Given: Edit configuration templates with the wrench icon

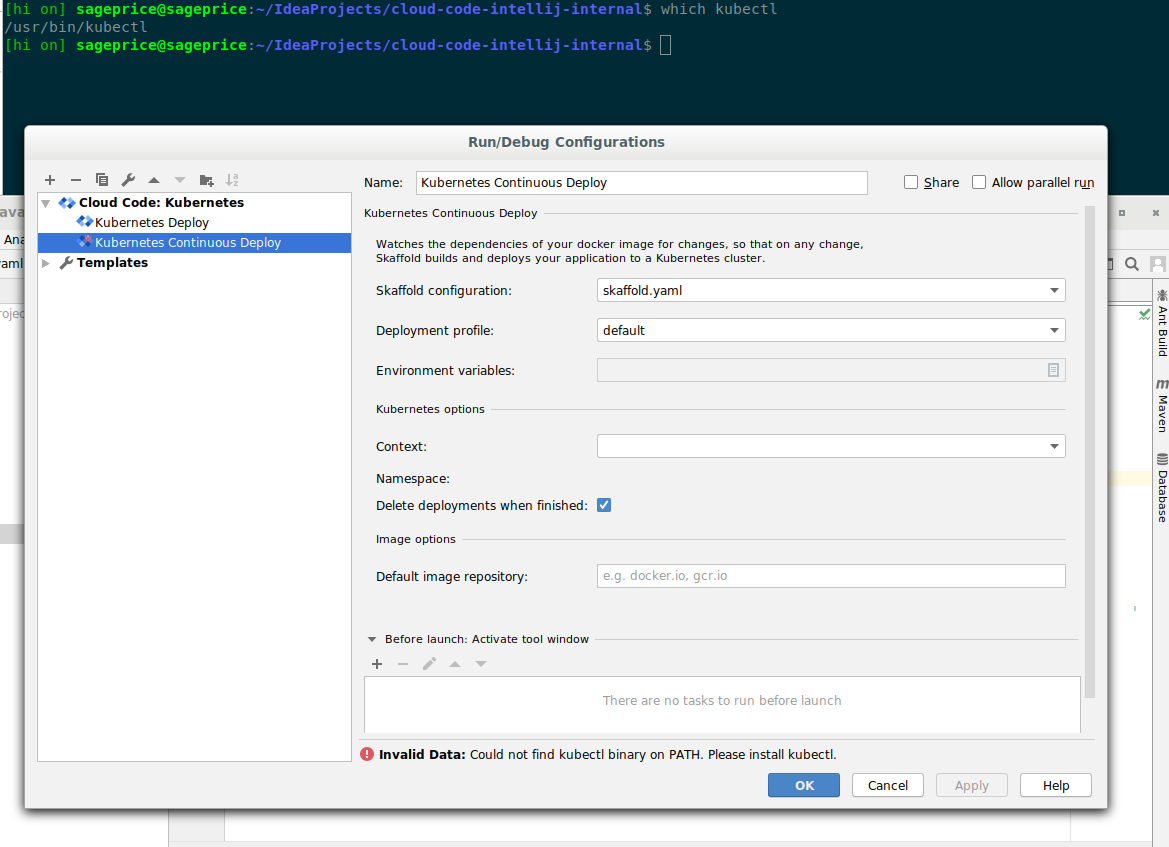Looking at the screenshot, I should pos(127,180).
